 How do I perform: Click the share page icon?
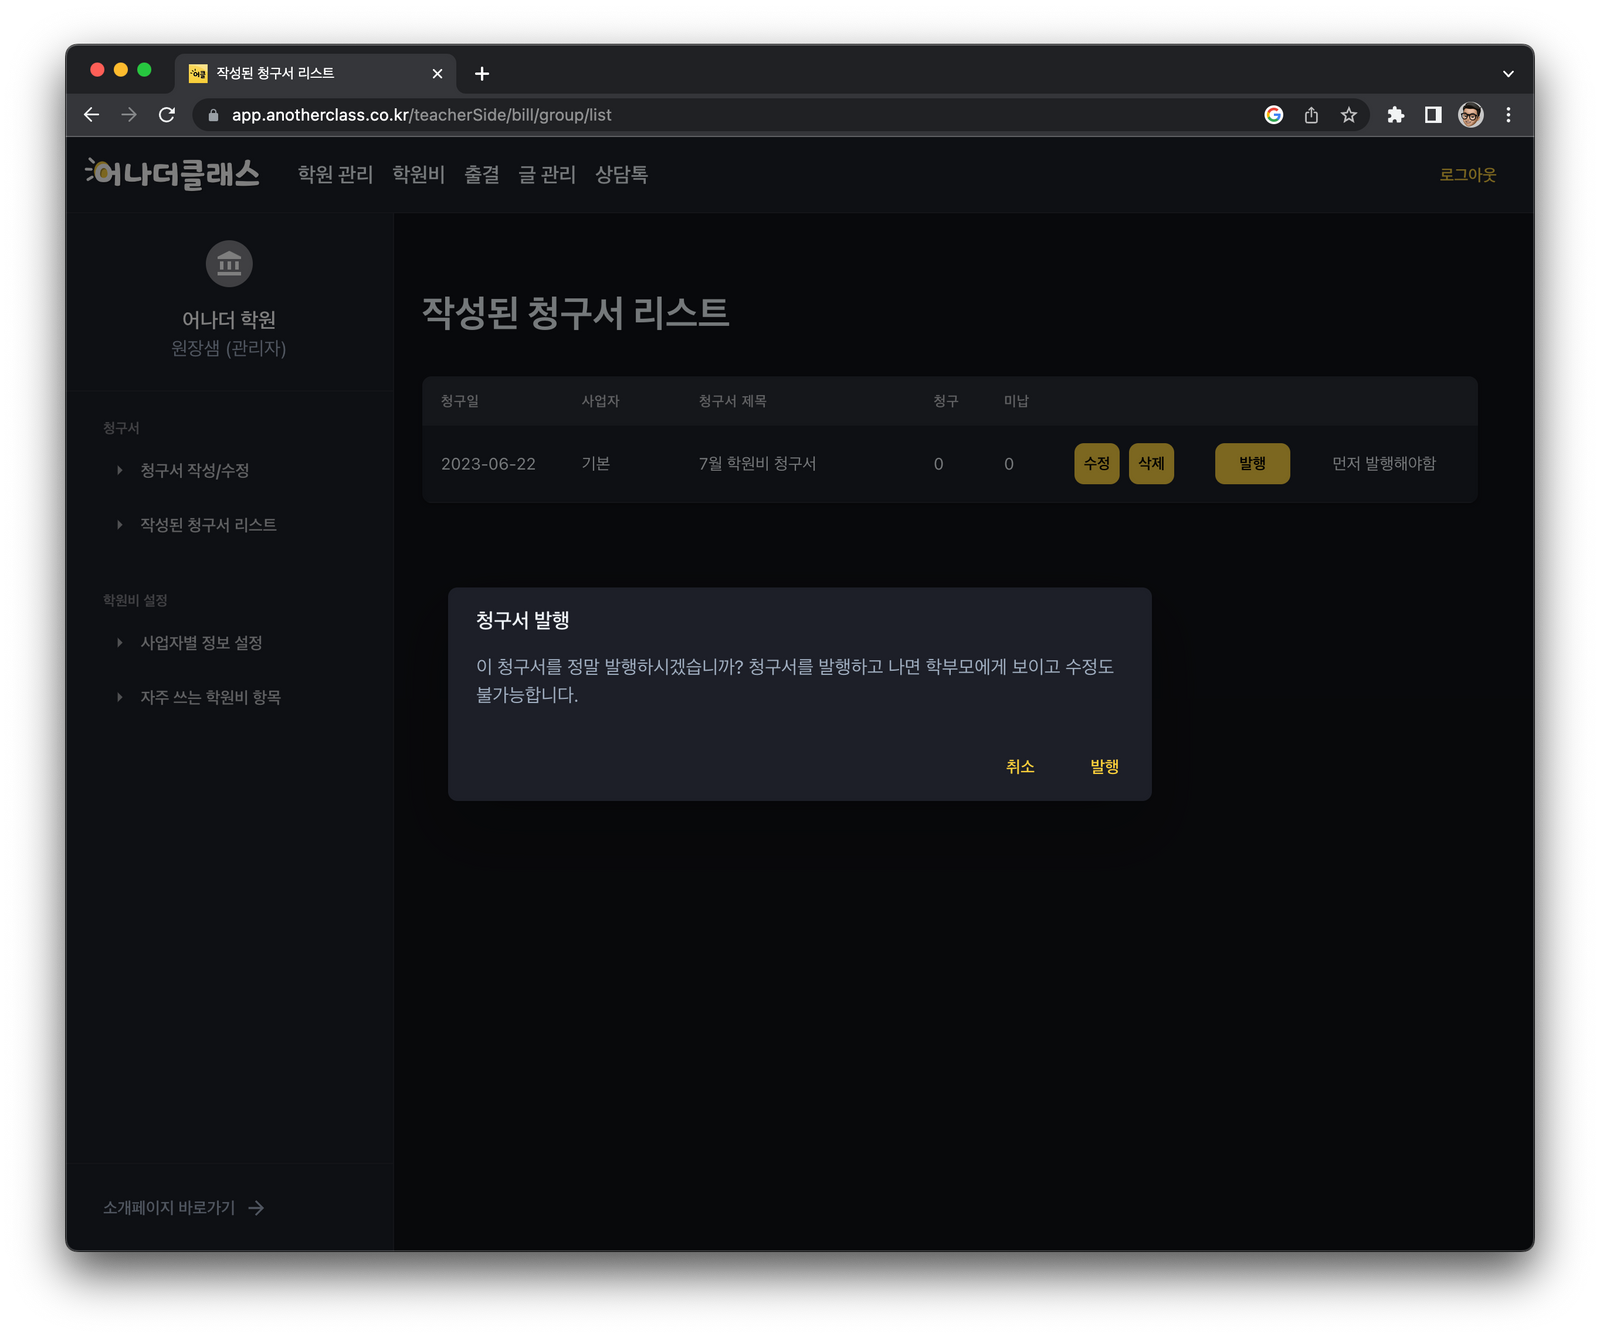tap(1311, 115)
